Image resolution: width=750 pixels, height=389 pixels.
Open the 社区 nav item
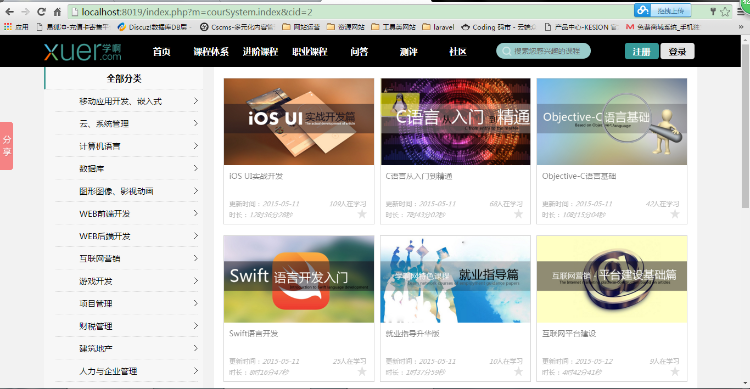(458, 52)
